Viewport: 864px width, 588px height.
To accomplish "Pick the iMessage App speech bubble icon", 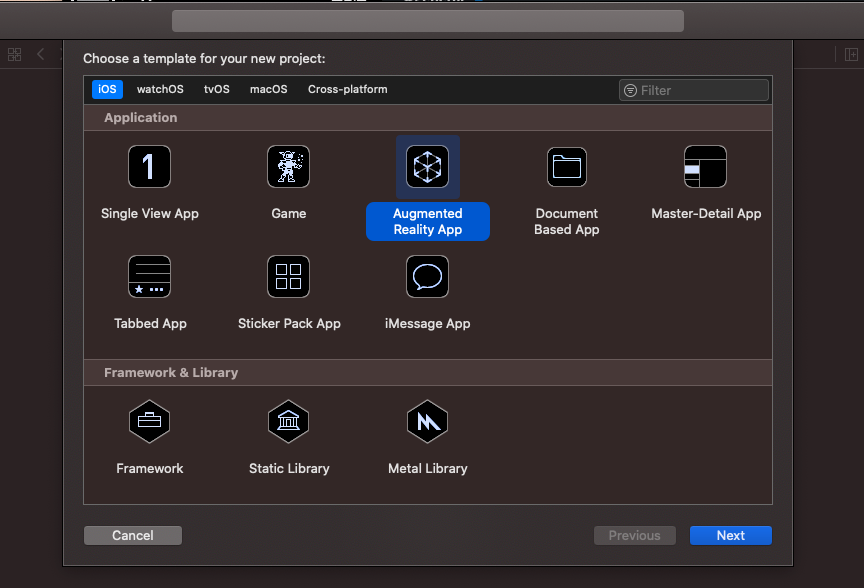I will point(428,276).
